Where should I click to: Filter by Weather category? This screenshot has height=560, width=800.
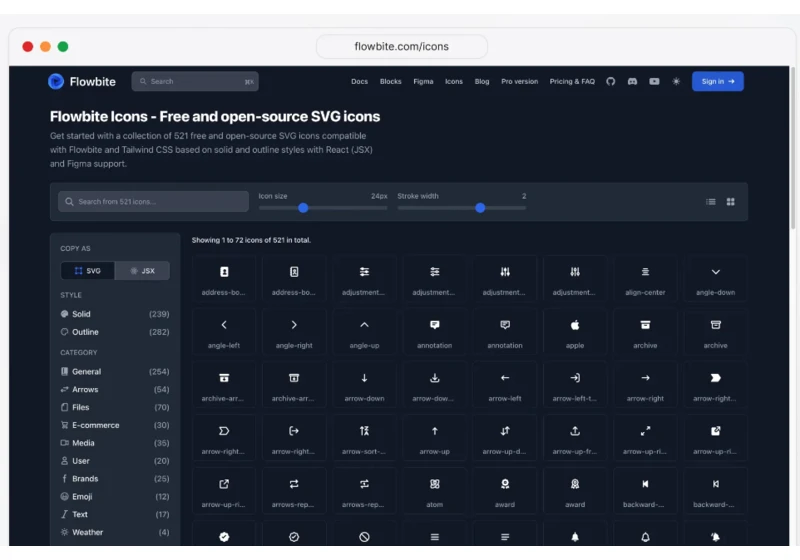(115, 532)
